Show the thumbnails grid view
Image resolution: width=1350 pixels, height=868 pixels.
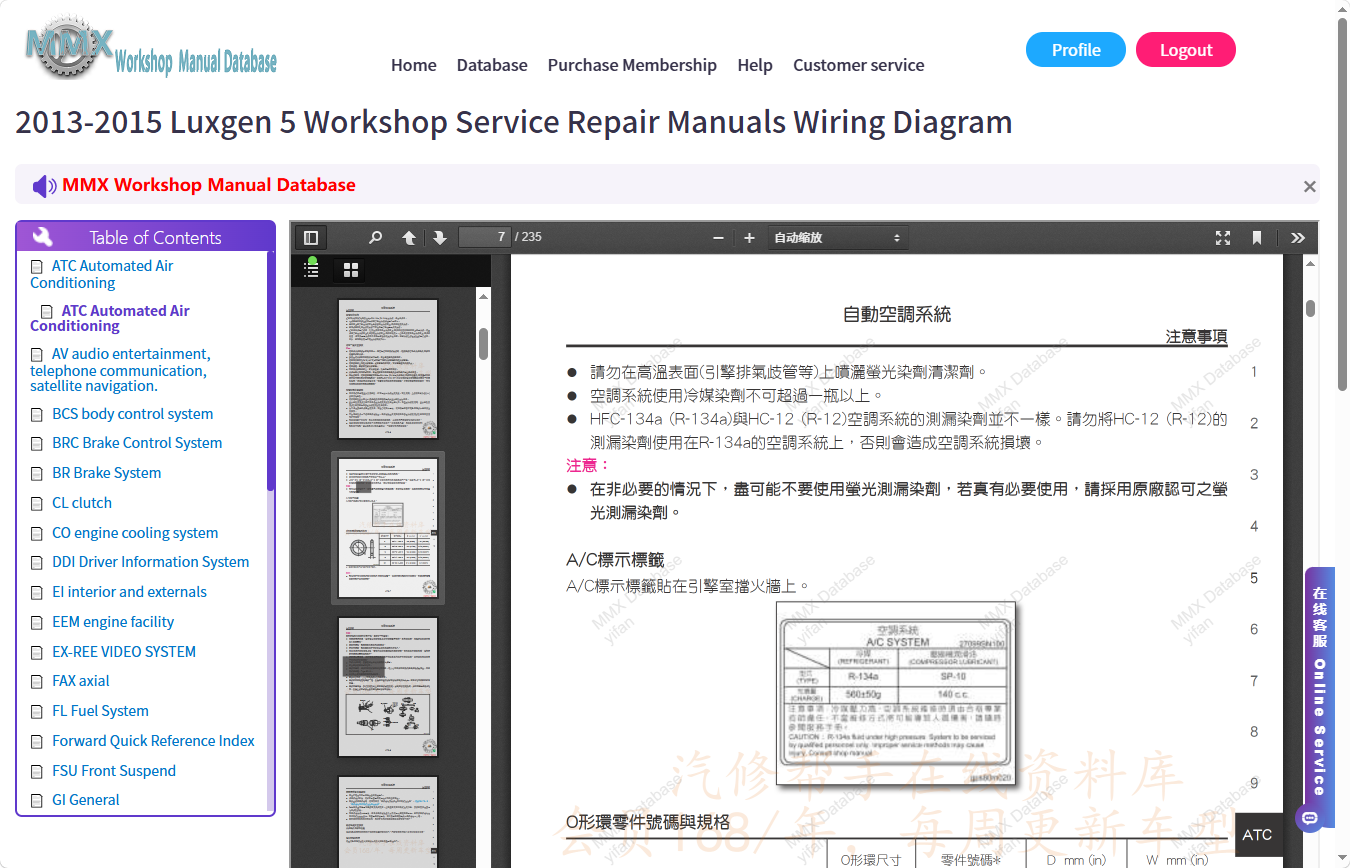[351, 270]
